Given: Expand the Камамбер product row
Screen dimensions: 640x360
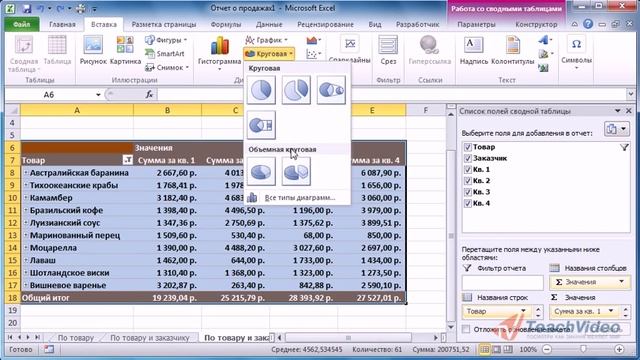Looking at the screenshot, I should point(26,198).
